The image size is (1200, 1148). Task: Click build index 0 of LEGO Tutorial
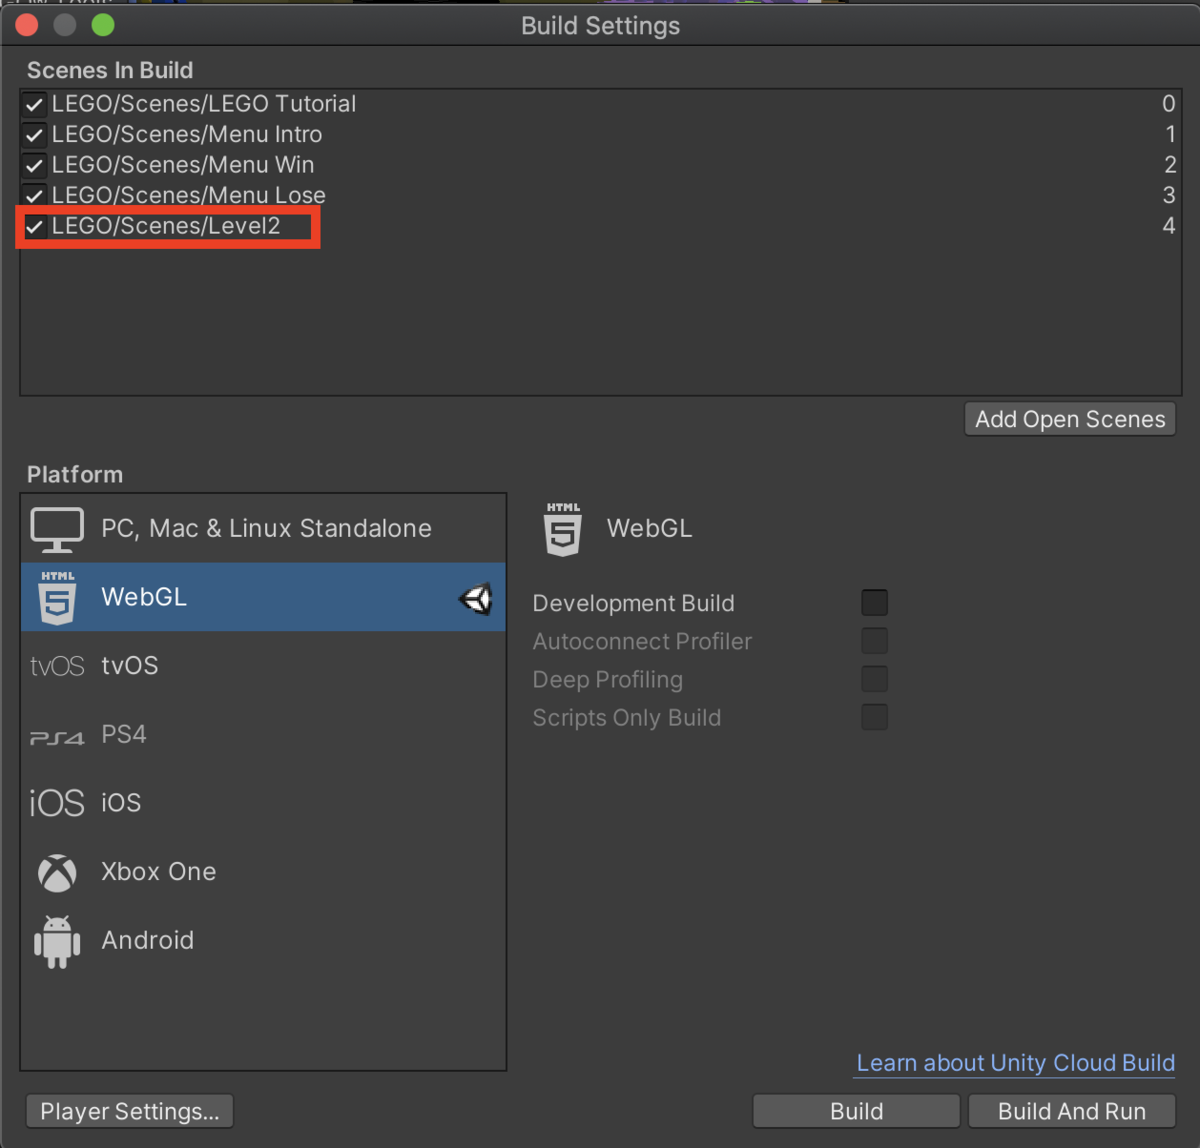point(1168,104)
